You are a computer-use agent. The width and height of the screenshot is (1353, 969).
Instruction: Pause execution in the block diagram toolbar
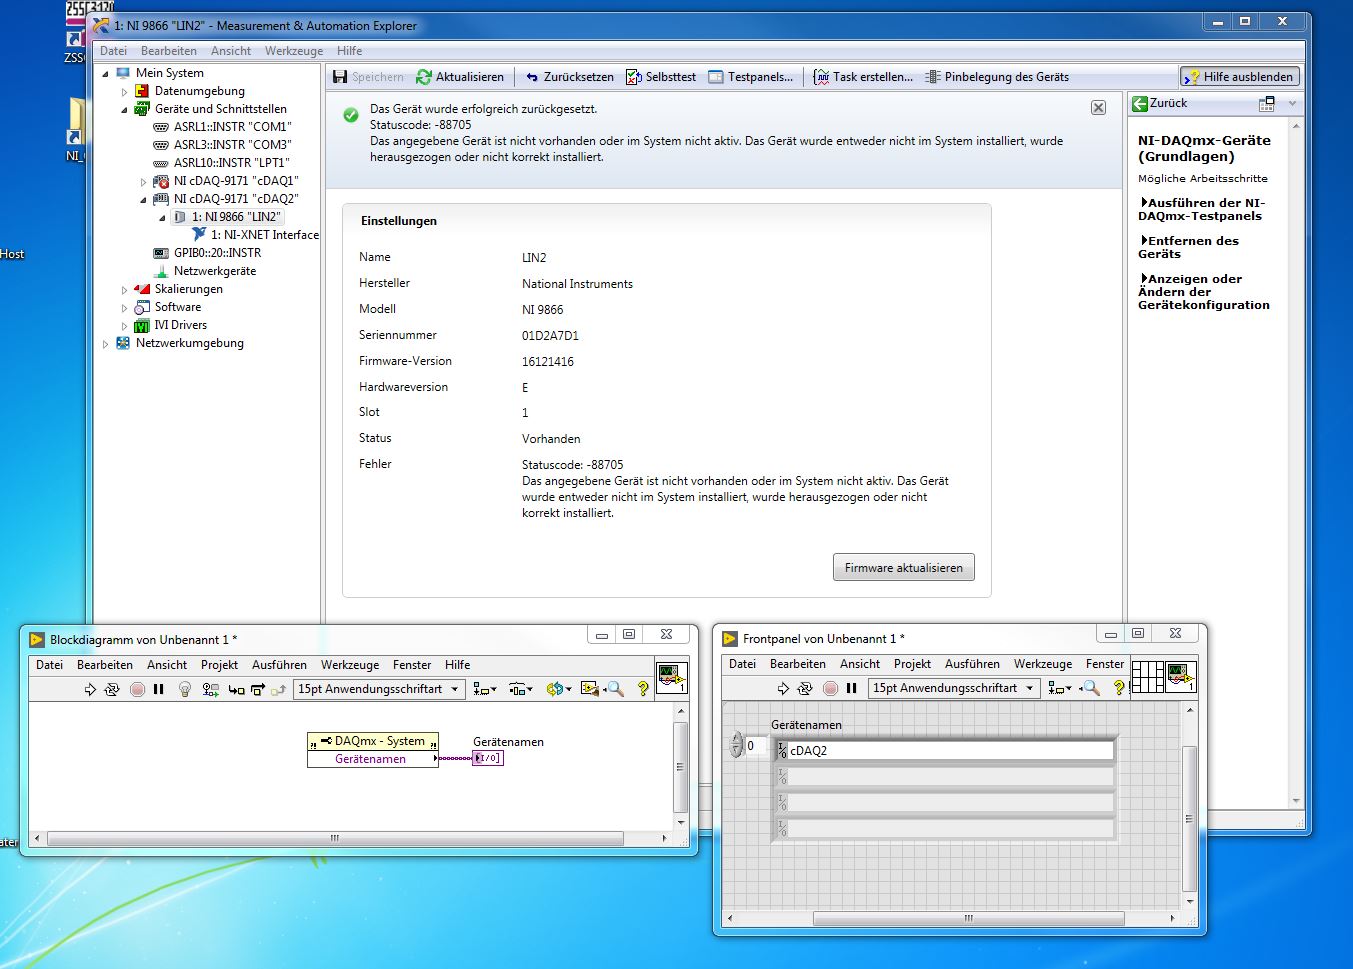pyautogui.click(x=159, y=689)
